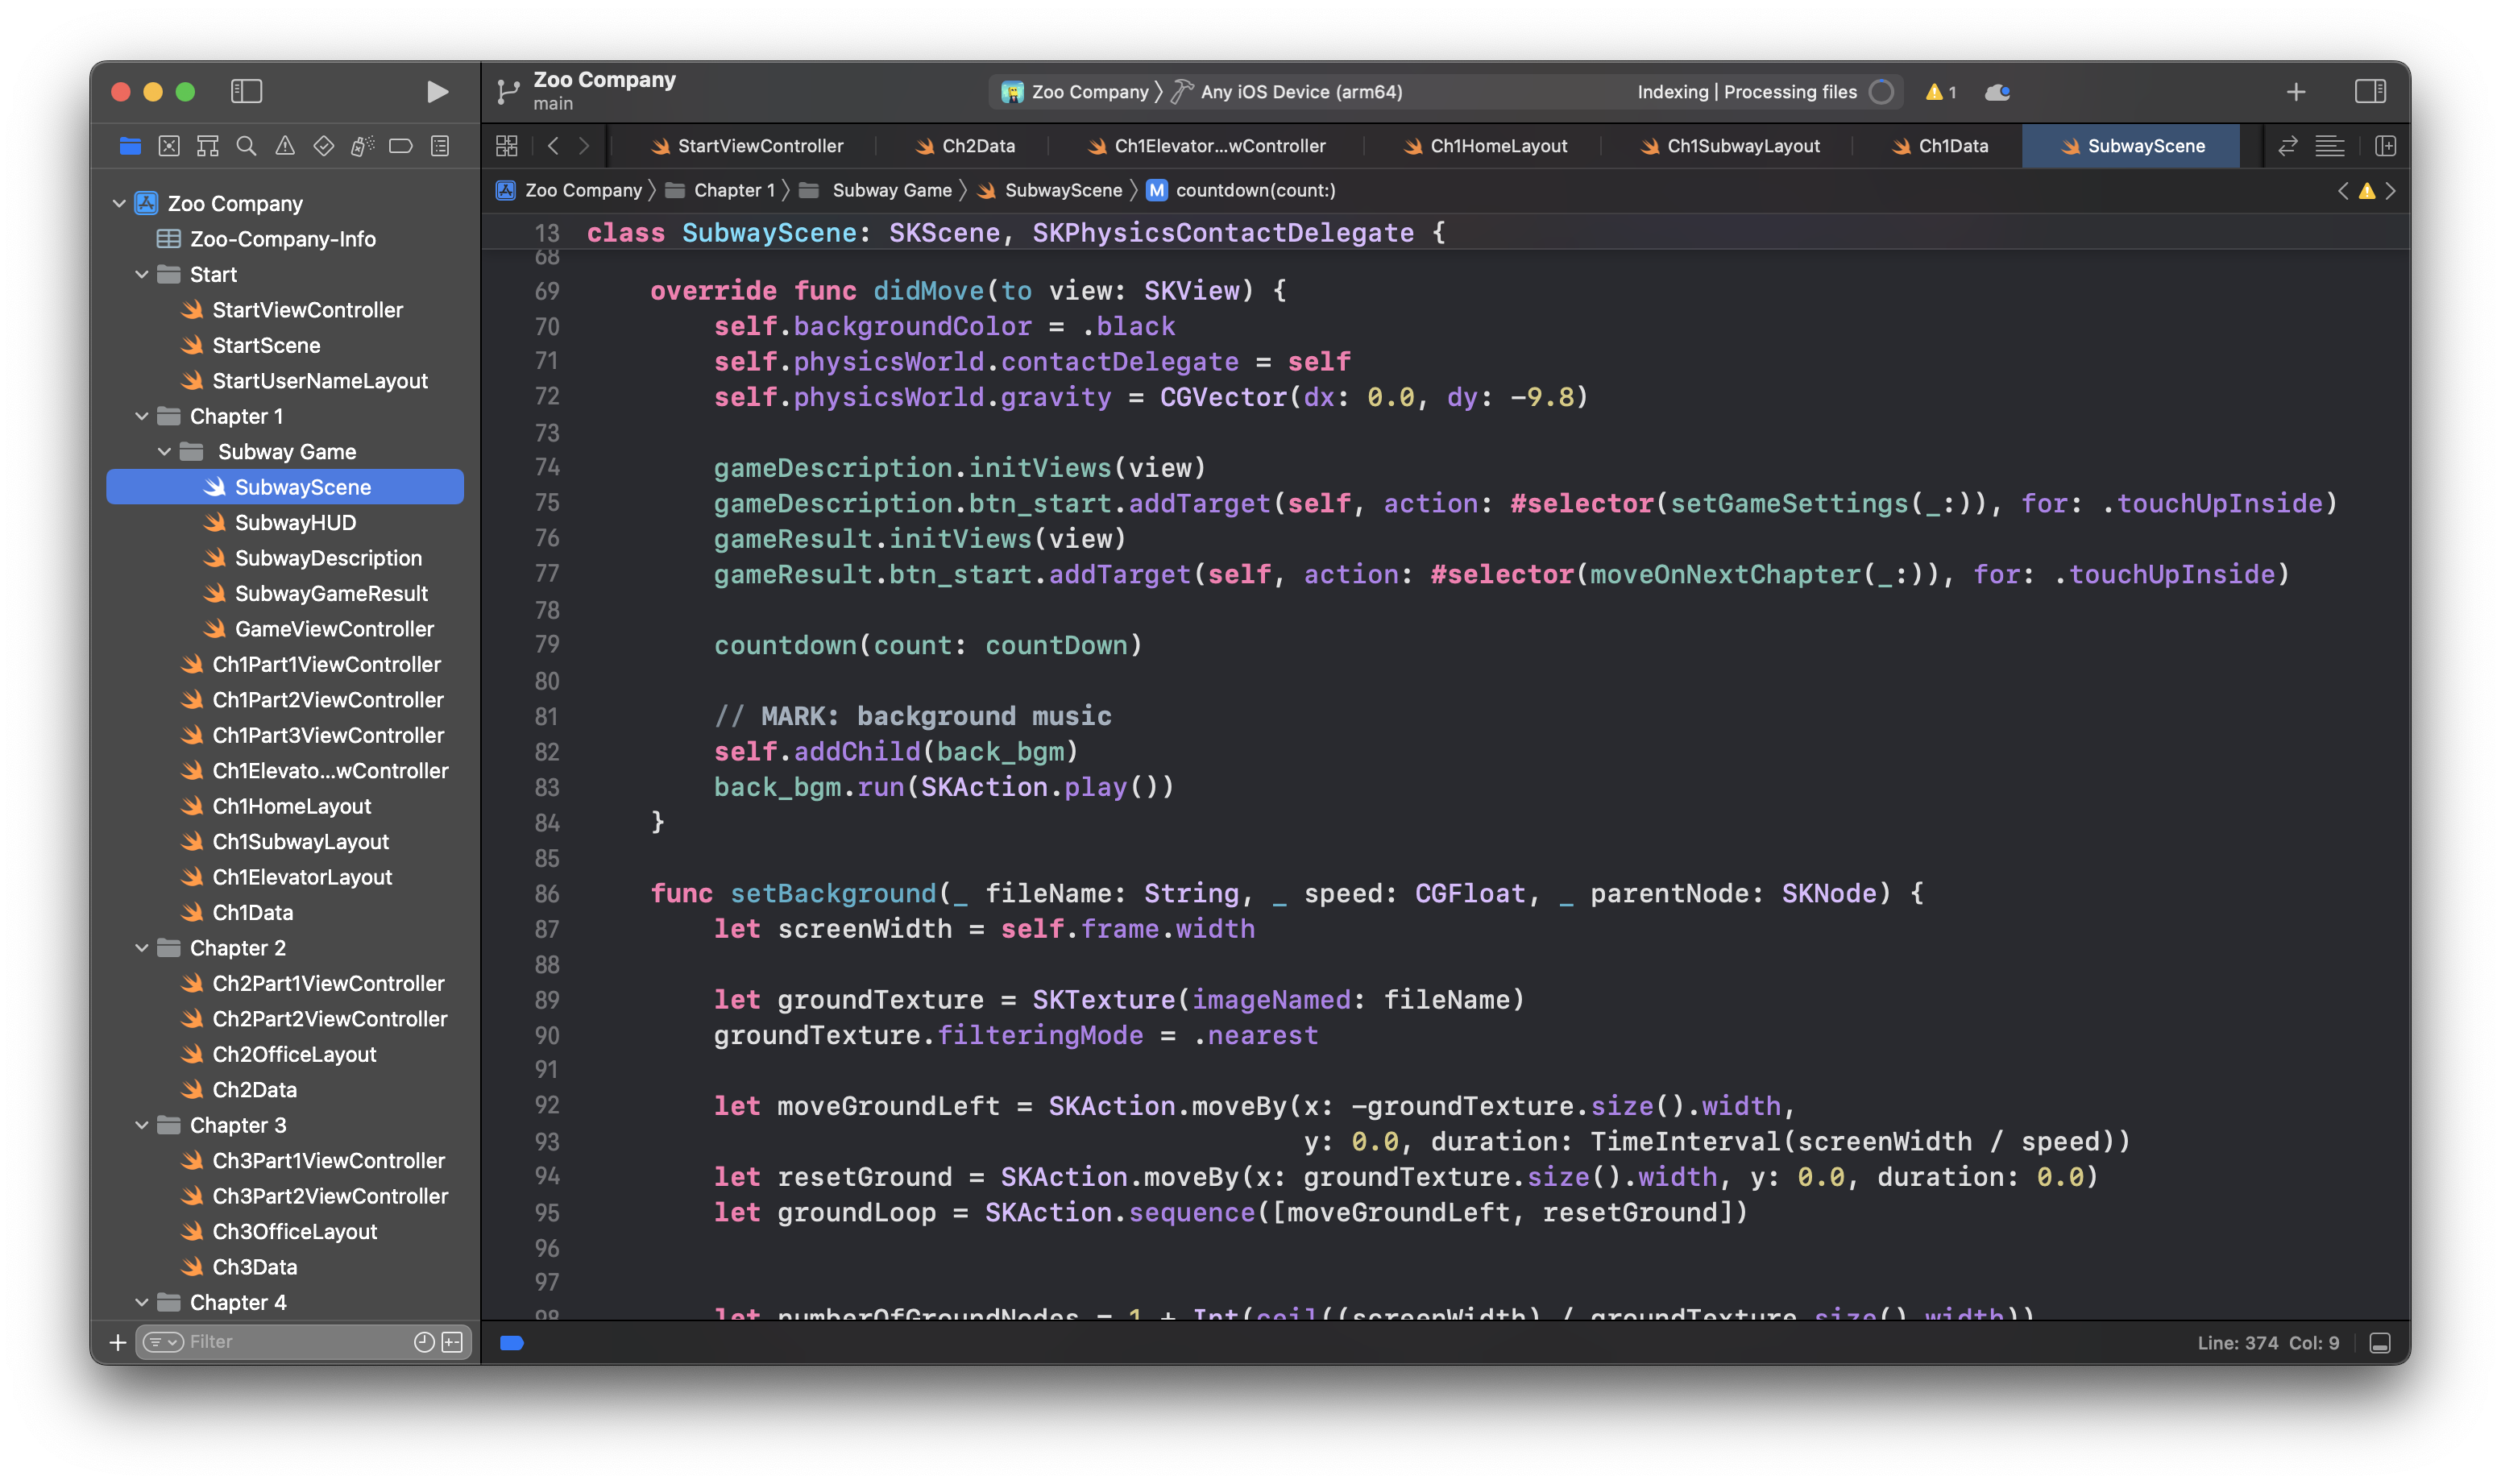The image size is (2501, 1484).
Task: Show the Breakpoint navigator icon
Action: [x=401, y=147]
